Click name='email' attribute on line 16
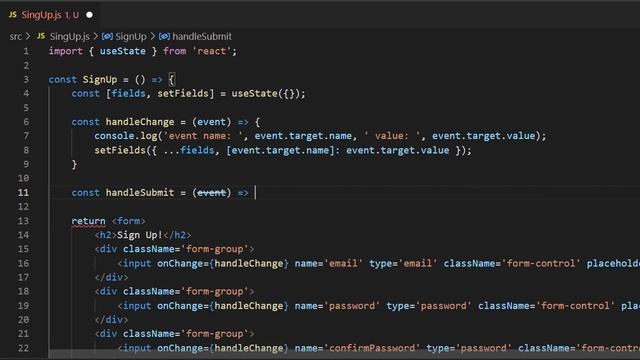 pyautogui.click(x=329, y=263)
